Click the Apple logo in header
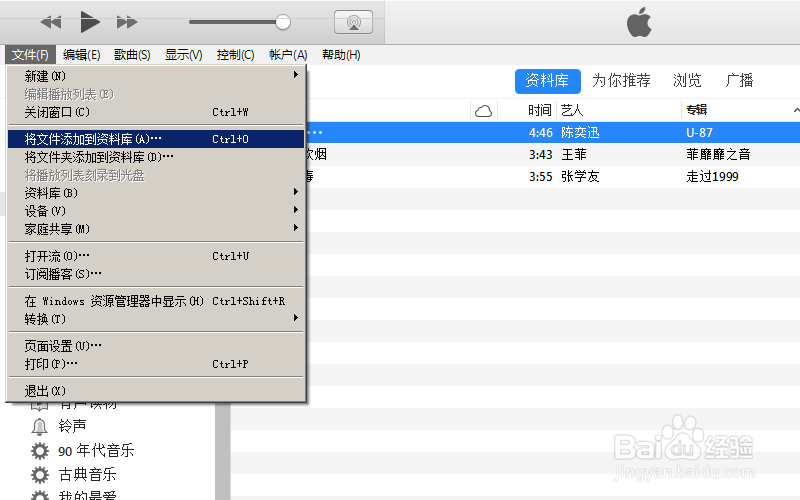Screen dimensions: 800x500 [639, 22]
